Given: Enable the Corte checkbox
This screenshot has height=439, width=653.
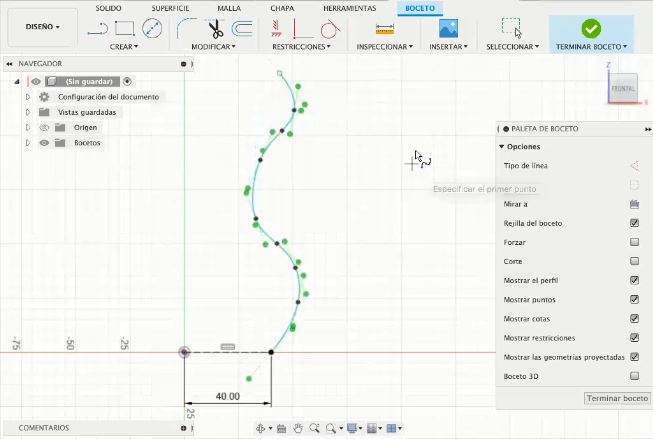Looking at the screenshot, I should tap(634, 261).
